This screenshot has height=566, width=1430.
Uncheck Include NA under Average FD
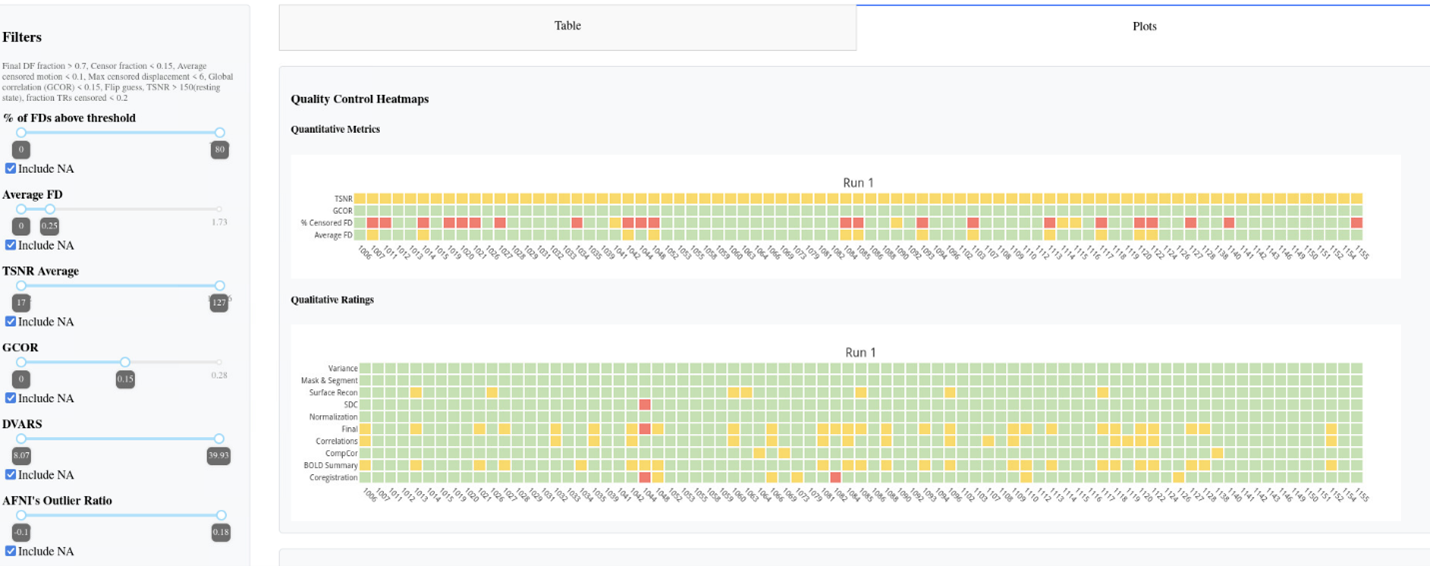pos(11,245)
